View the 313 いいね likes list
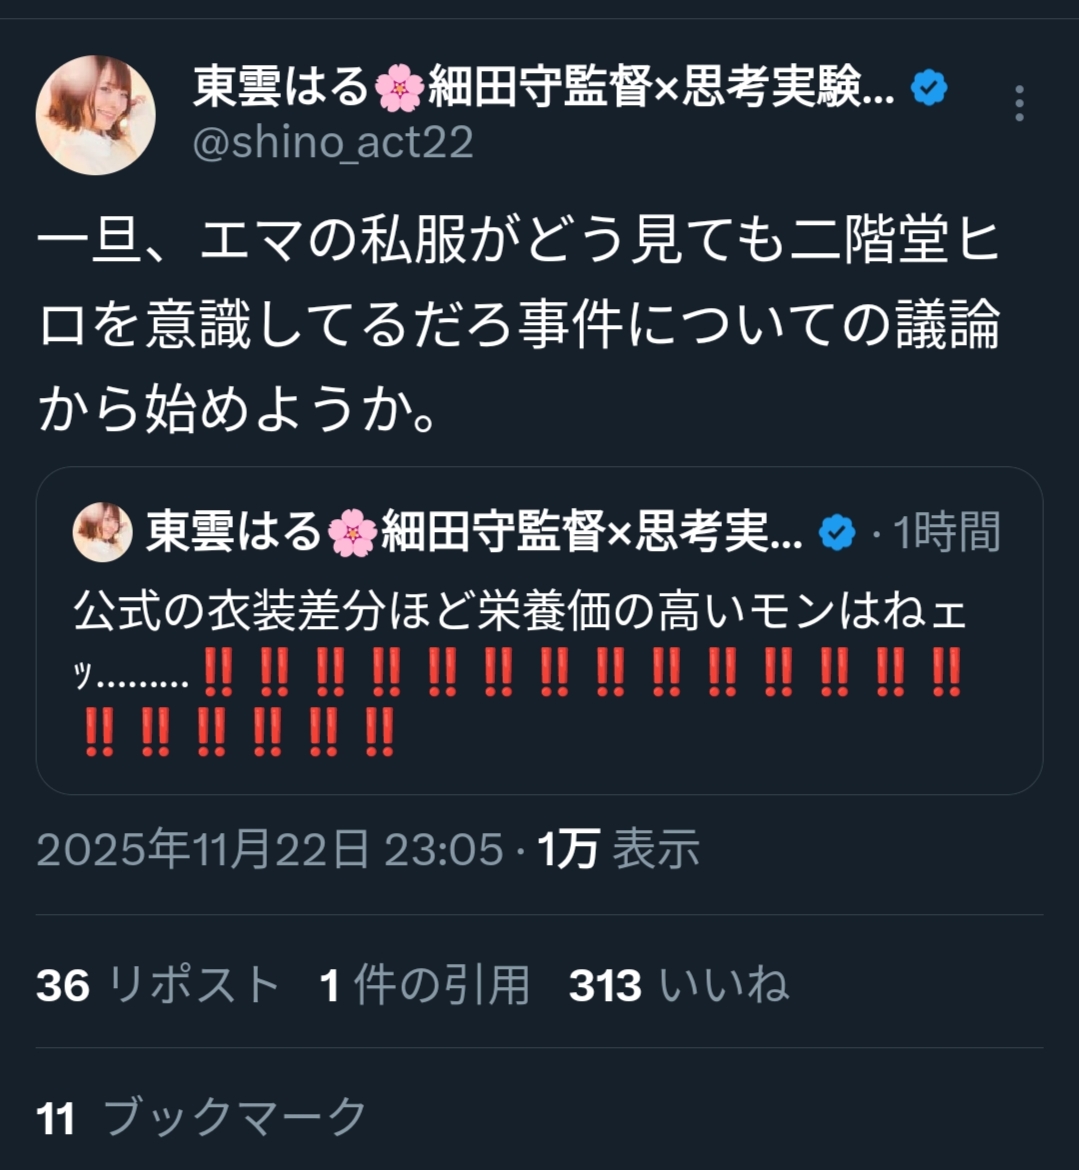 678,984
